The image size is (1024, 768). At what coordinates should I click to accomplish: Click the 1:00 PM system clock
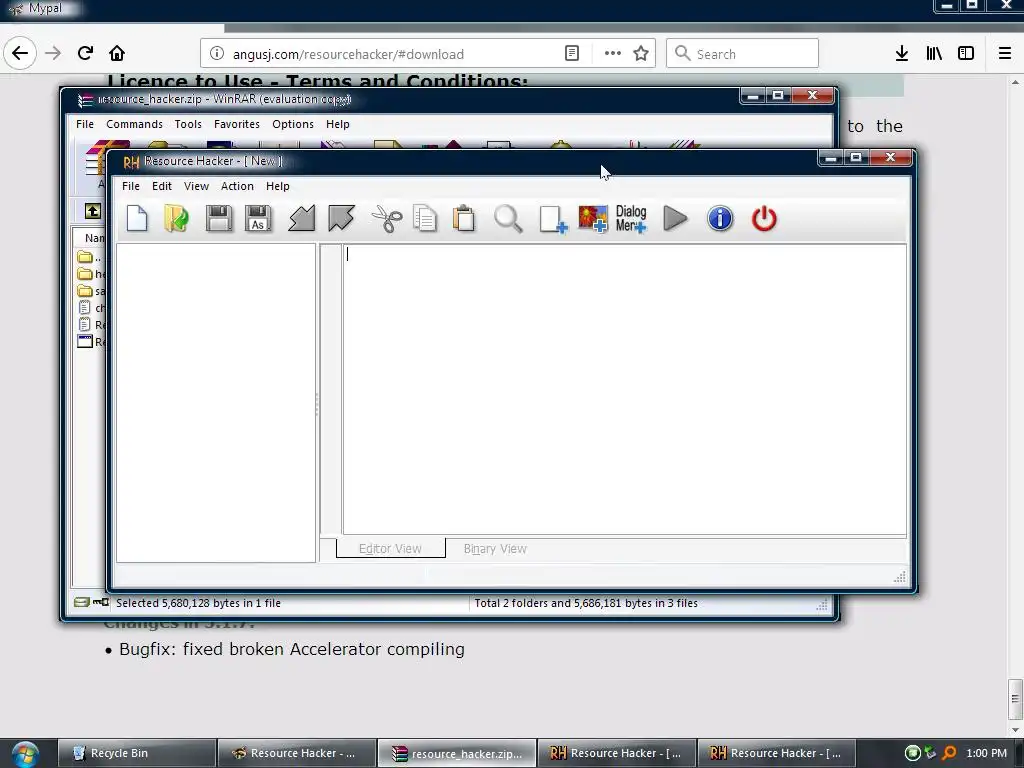coord(986,753)
